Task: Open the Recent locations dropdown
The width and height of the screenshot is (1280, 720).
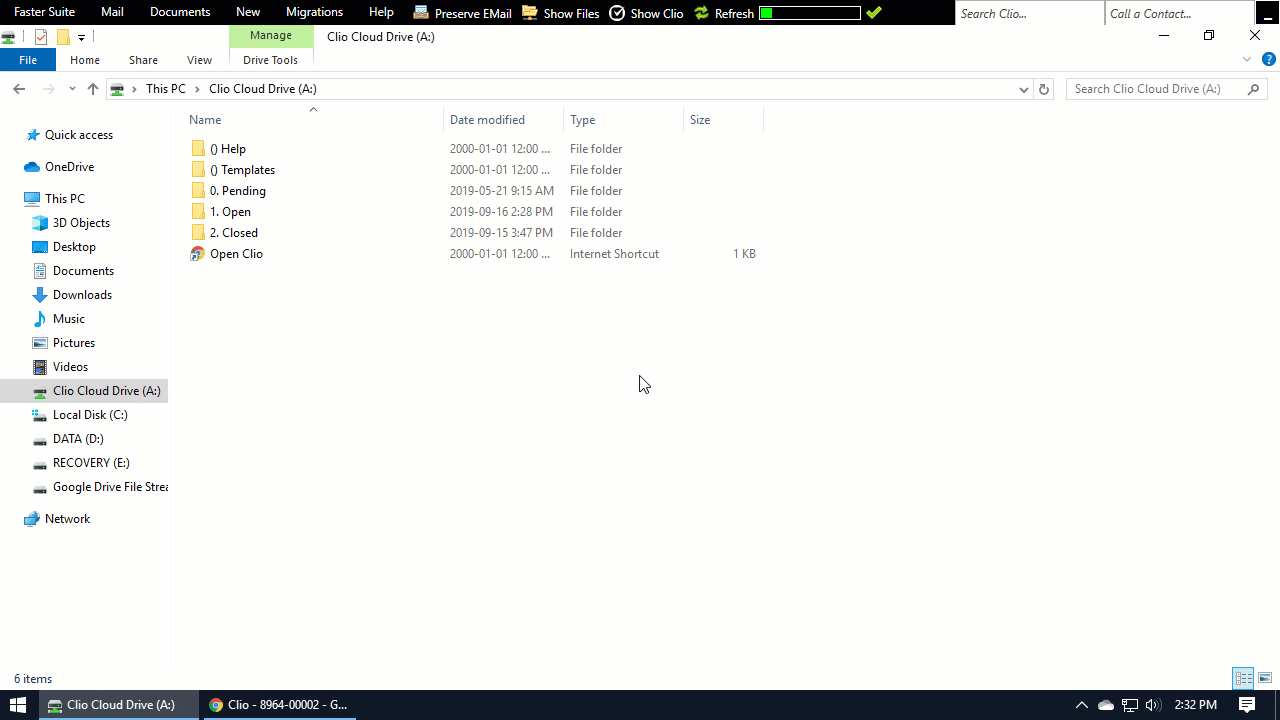Action: click(x=72, y=89)
